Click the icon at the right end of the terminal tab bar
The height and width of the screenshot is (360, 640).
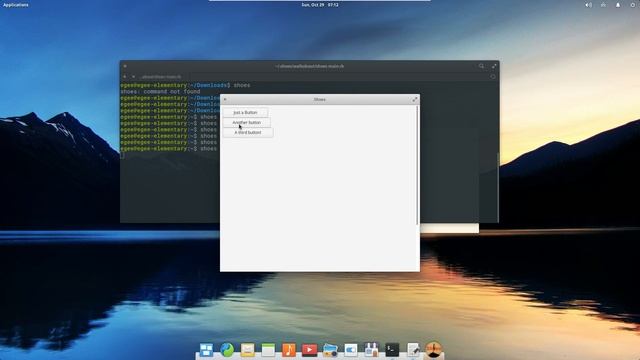(493, 77)
